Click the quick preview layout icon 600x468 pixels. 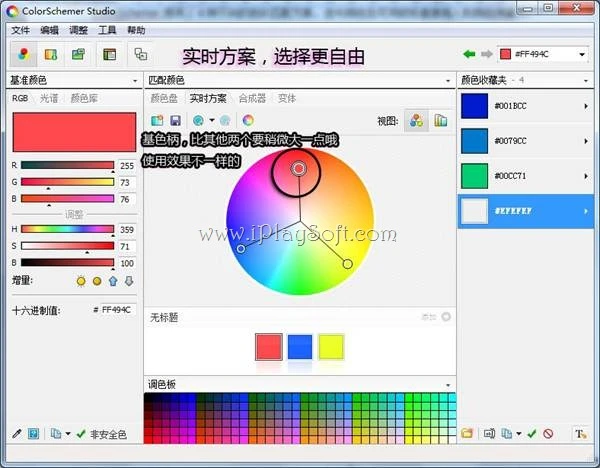pyautogui.click(x=109, y=54)
